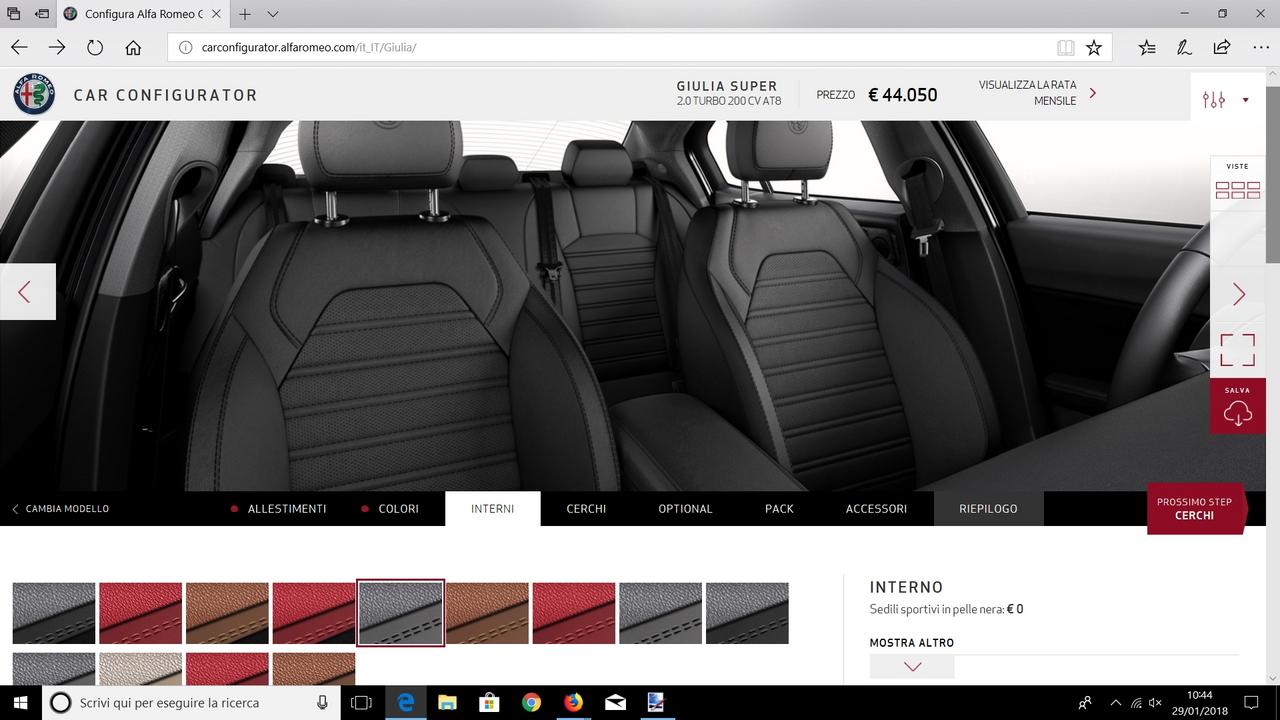Open the Optional tab
The width and height of the screenshot is (1280, 720).
coord(685,509)
